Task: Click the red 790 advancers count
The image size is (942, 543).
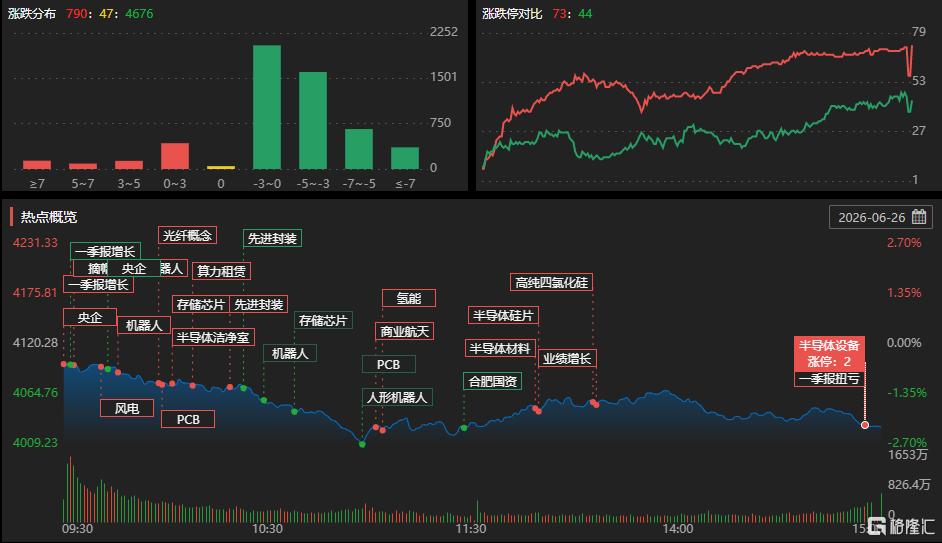Action: (x=76, y=13)
